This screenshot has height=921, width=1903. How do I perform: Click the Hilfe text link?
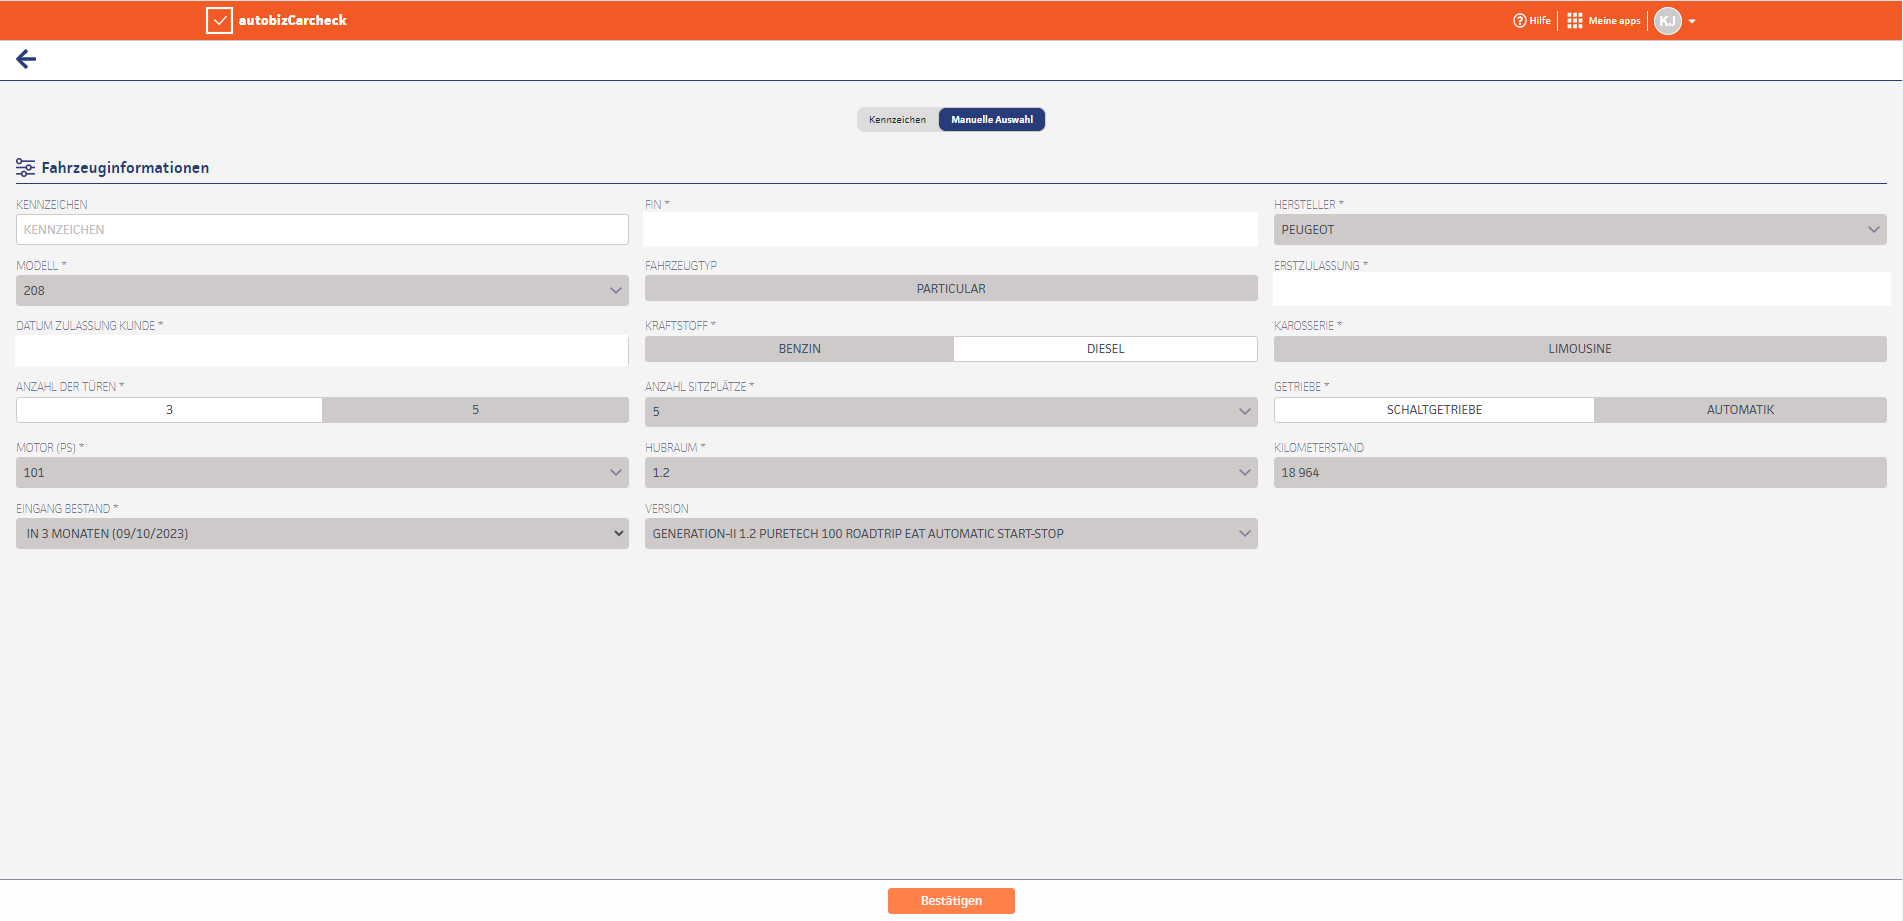[1540, 21]
